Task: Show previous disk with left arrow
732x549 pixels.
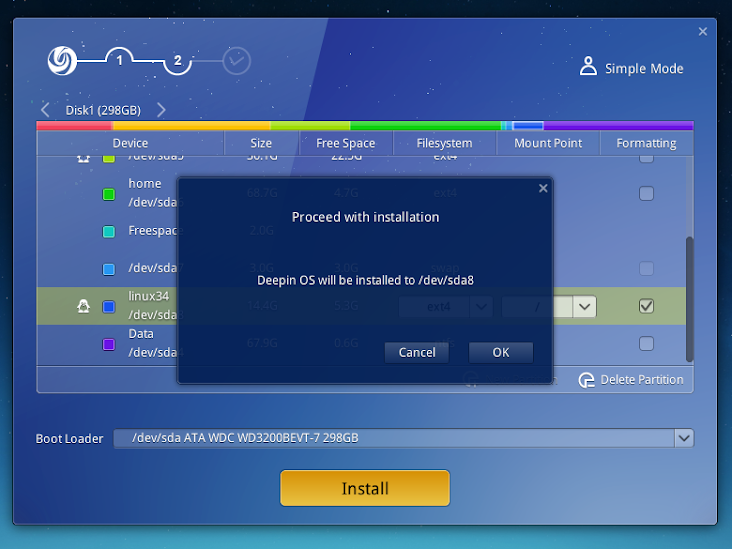Action: click(46, 110)
